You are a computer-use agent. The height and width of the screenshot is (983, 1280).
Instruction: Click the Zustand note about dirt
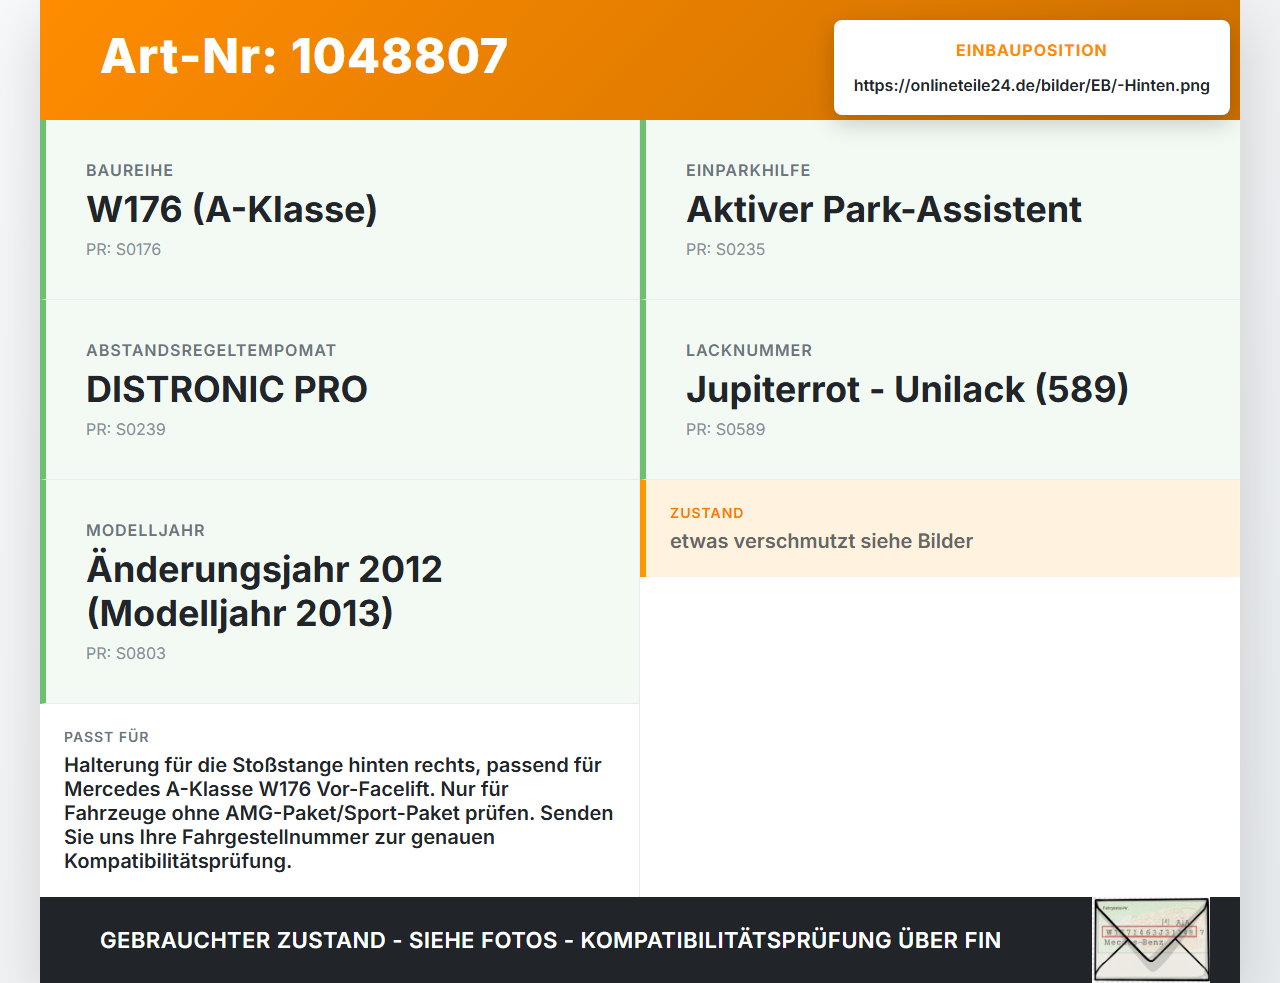click(821, 541)
